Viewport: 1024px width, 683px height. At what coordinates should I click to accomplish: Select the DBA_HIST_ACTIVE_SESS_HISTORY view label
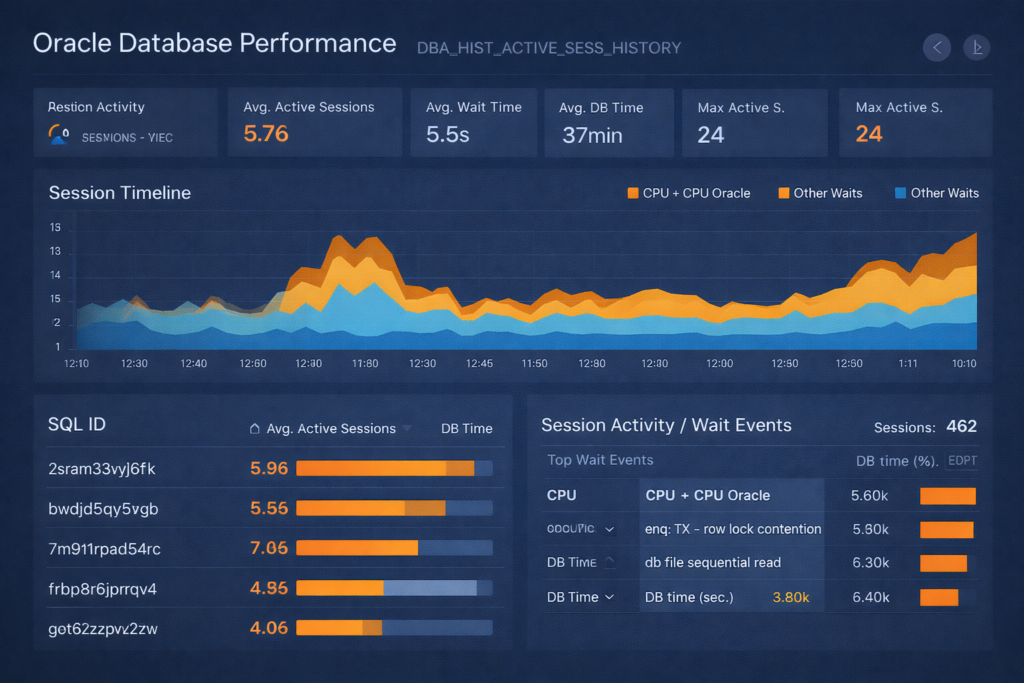(x=549, y=48)
